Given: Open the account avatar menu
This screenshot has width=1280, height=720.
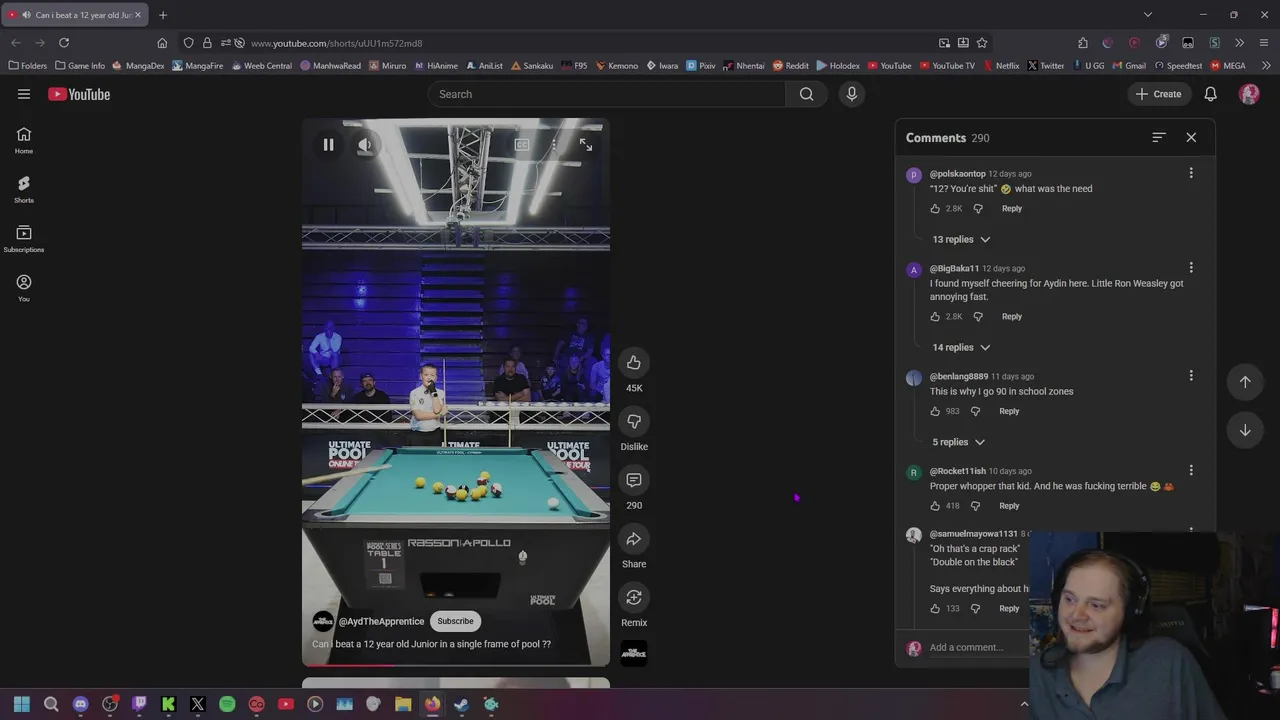Looking at the screenshot, I should point(1249,94).
